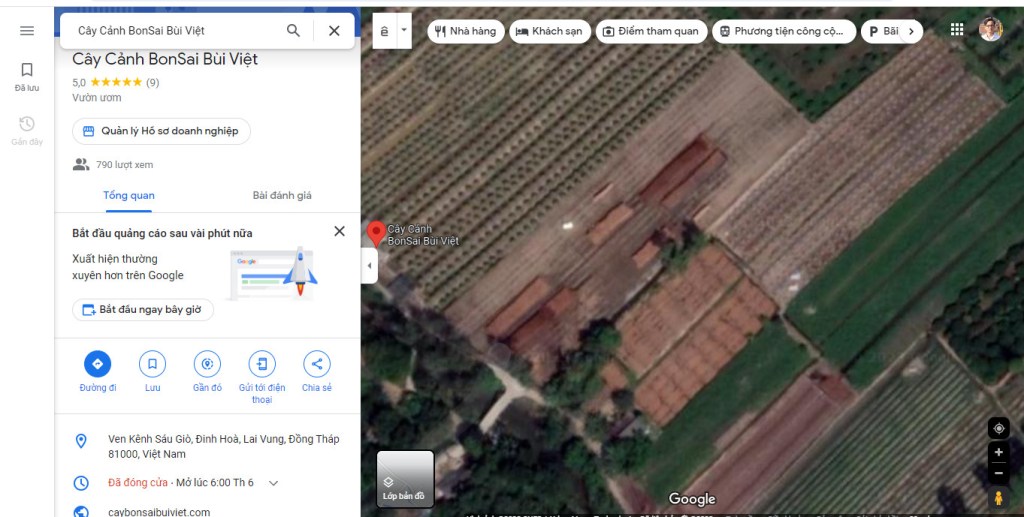
Task: Switch to the Bài đánh giá tab
Action: (282, 195)
